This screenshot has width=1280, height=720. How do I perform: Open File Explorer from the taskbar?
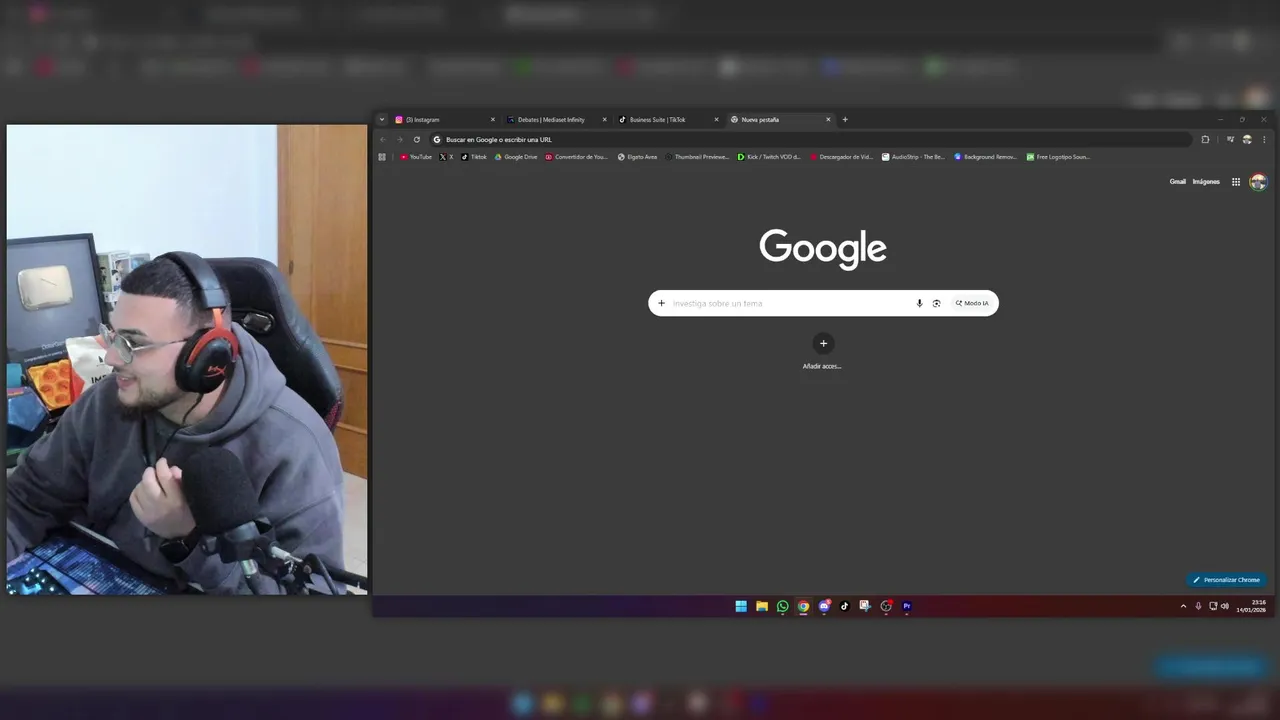(762, 606)
